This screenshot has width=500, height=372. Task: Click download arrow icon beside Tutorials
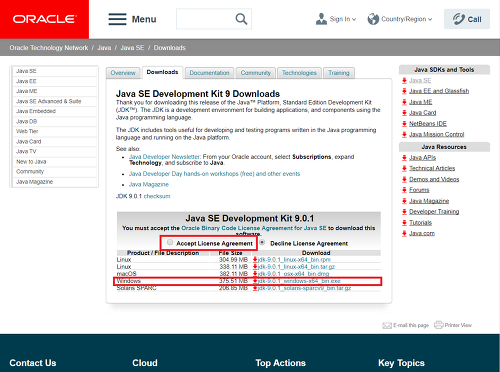pyautogui.click(x=404, y=222)
